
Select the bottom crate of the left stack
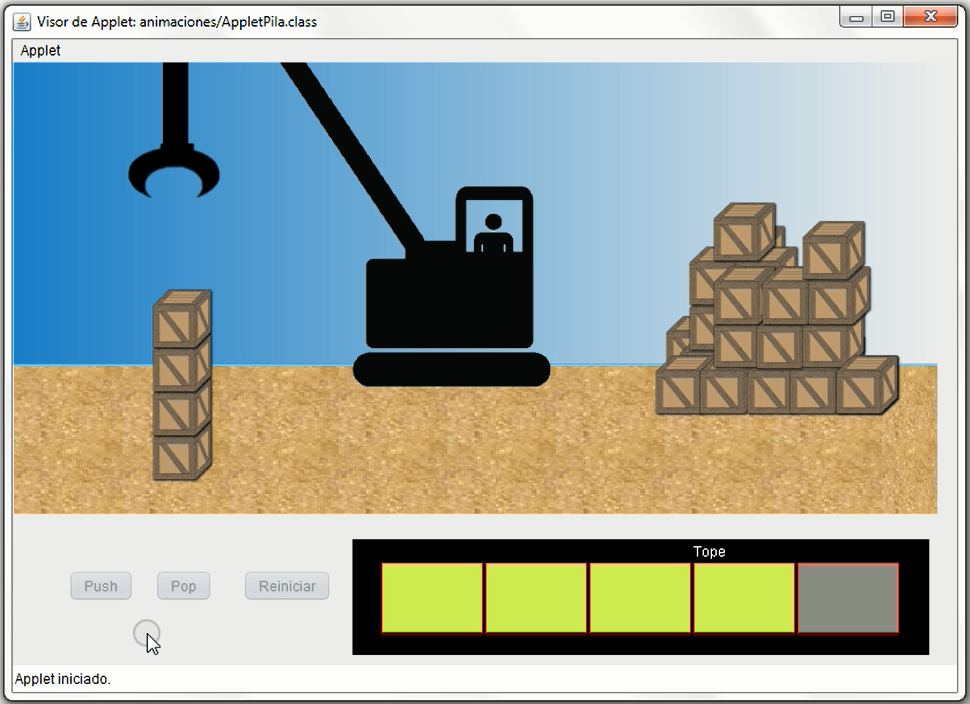pos(181,453)
